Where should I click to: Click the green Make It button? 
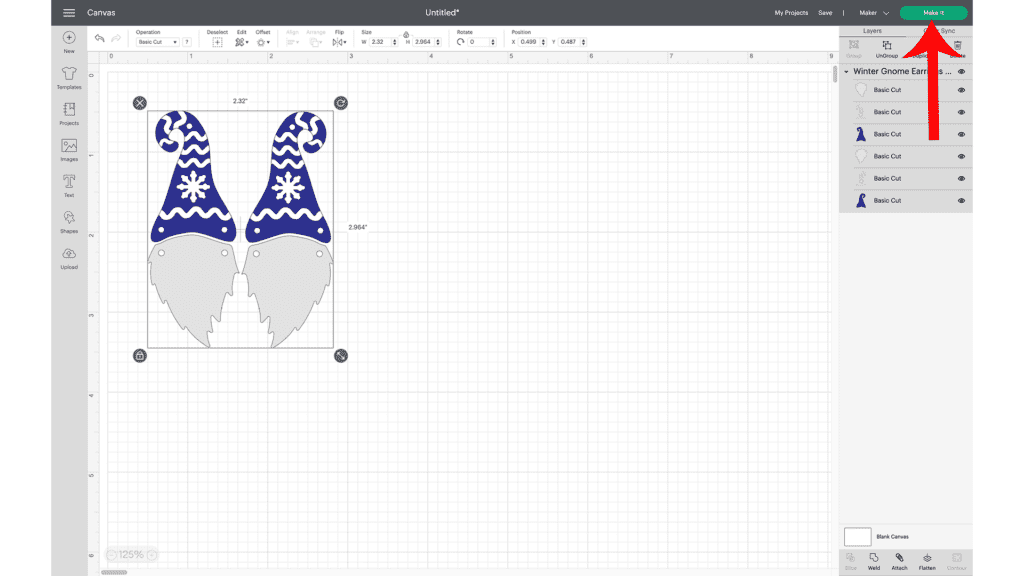click(933, 13)
